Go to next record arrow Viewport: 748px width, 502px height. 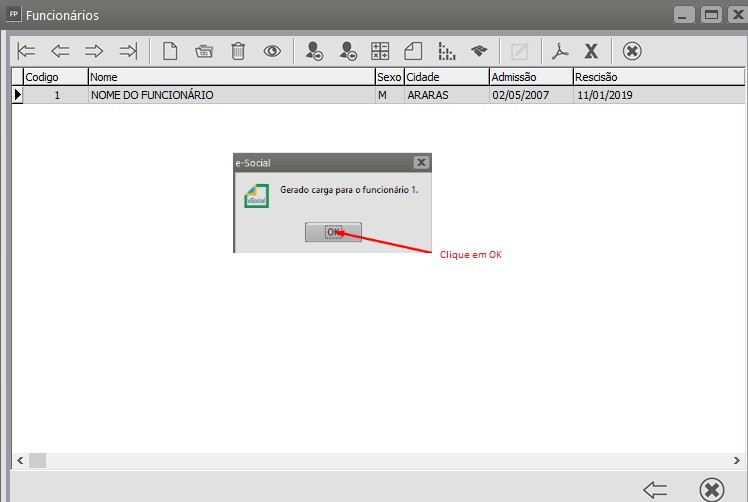[x=94, y=51]
